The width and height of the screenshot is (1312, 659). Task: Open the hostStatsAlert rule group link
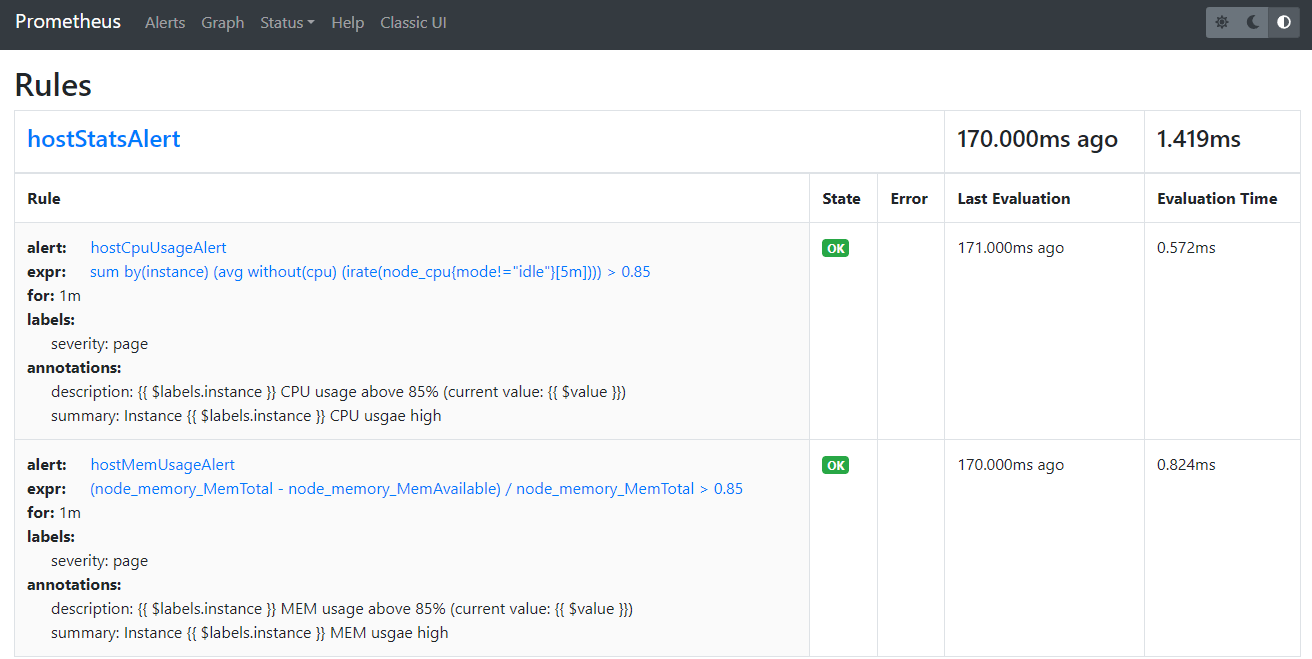[x=104, y=139]
